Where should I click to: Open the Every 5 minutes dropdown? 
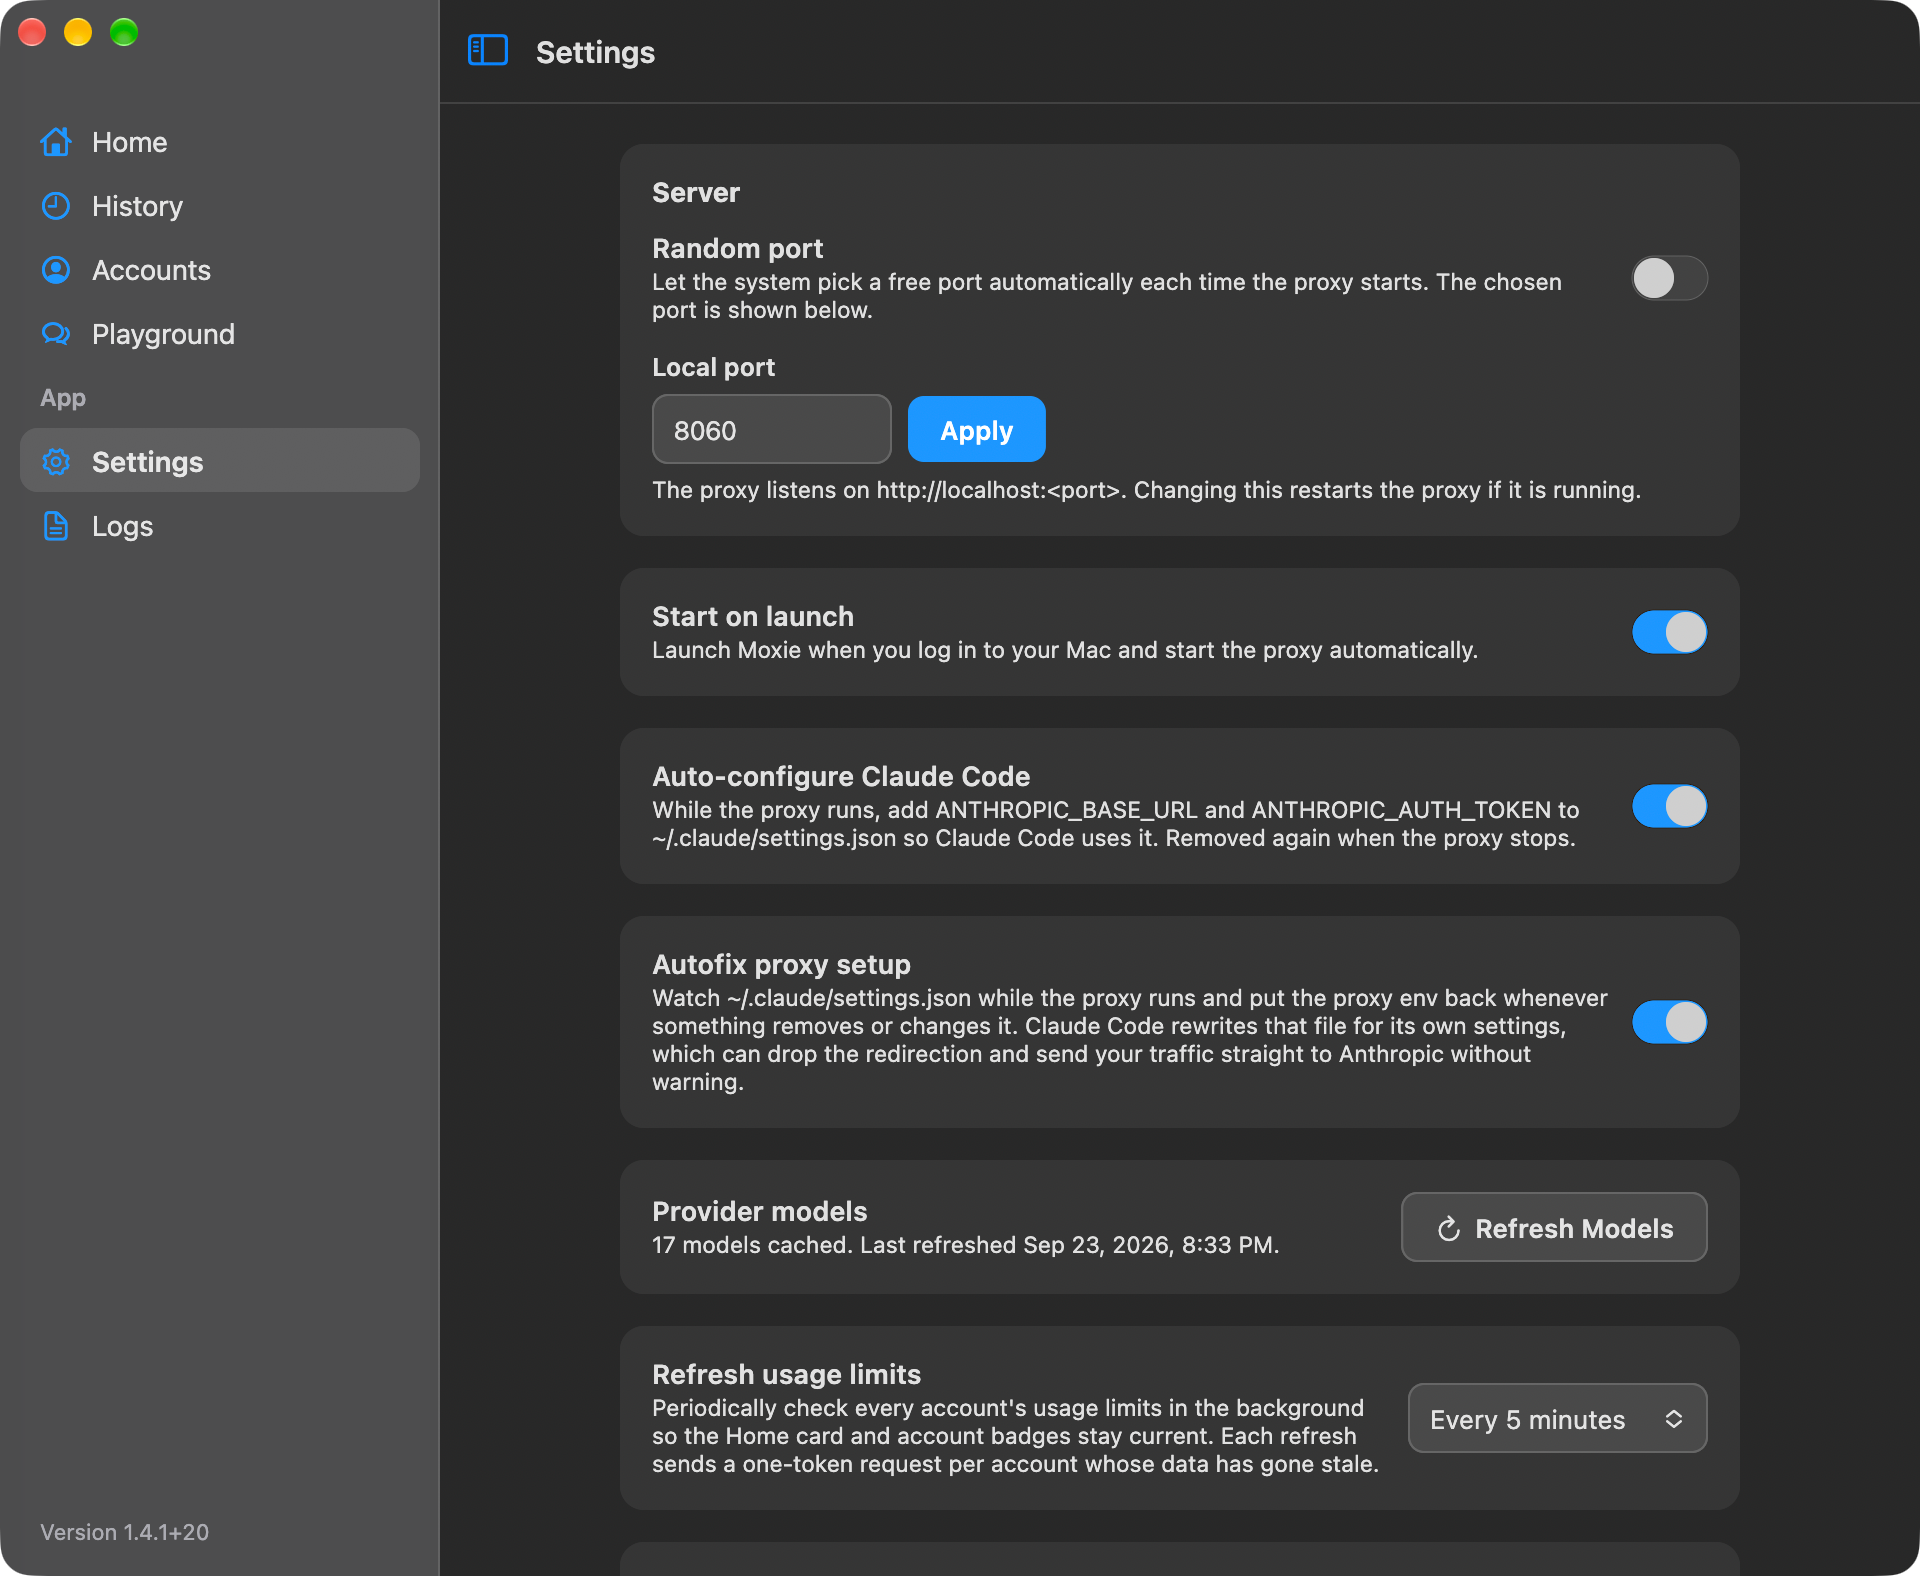pyautogui.click(x=1557, y=1419)
